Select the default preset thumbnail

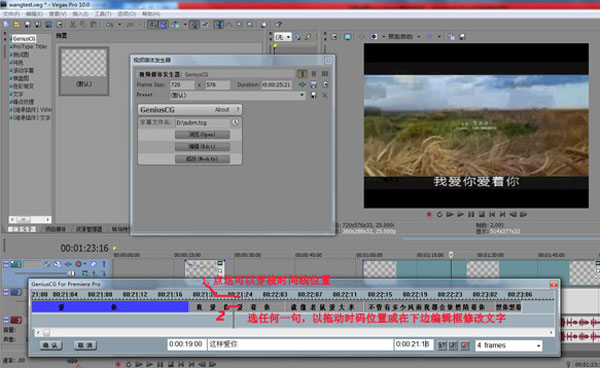pos(84,71)
